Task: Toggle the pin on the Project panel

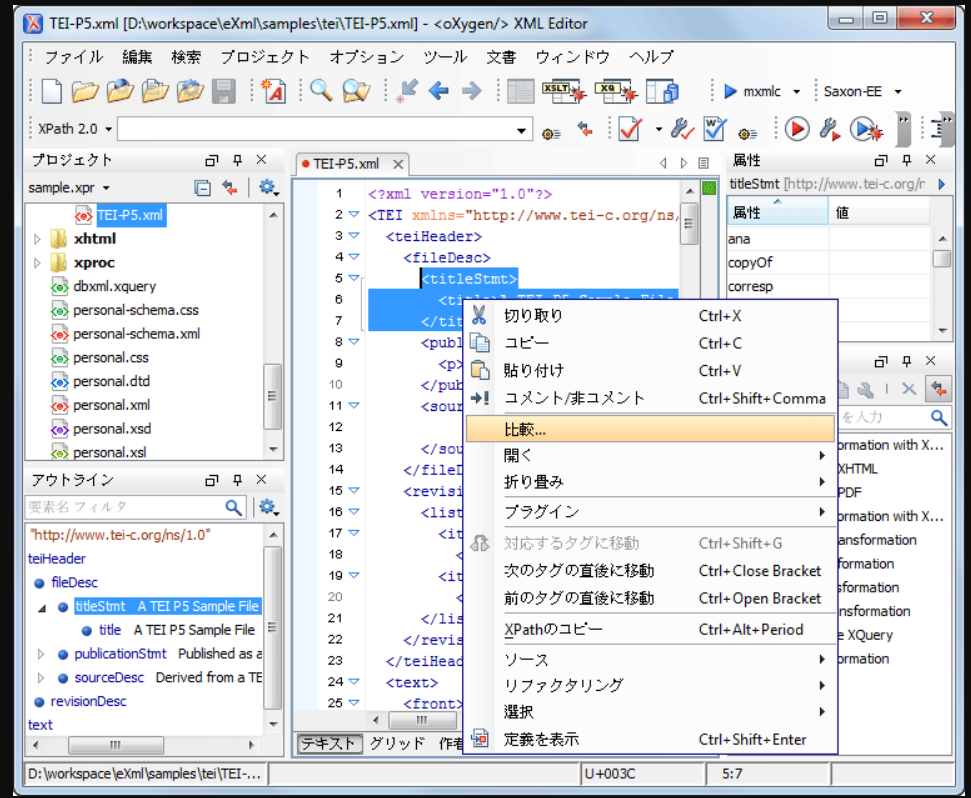Action: tap(237, 160)
